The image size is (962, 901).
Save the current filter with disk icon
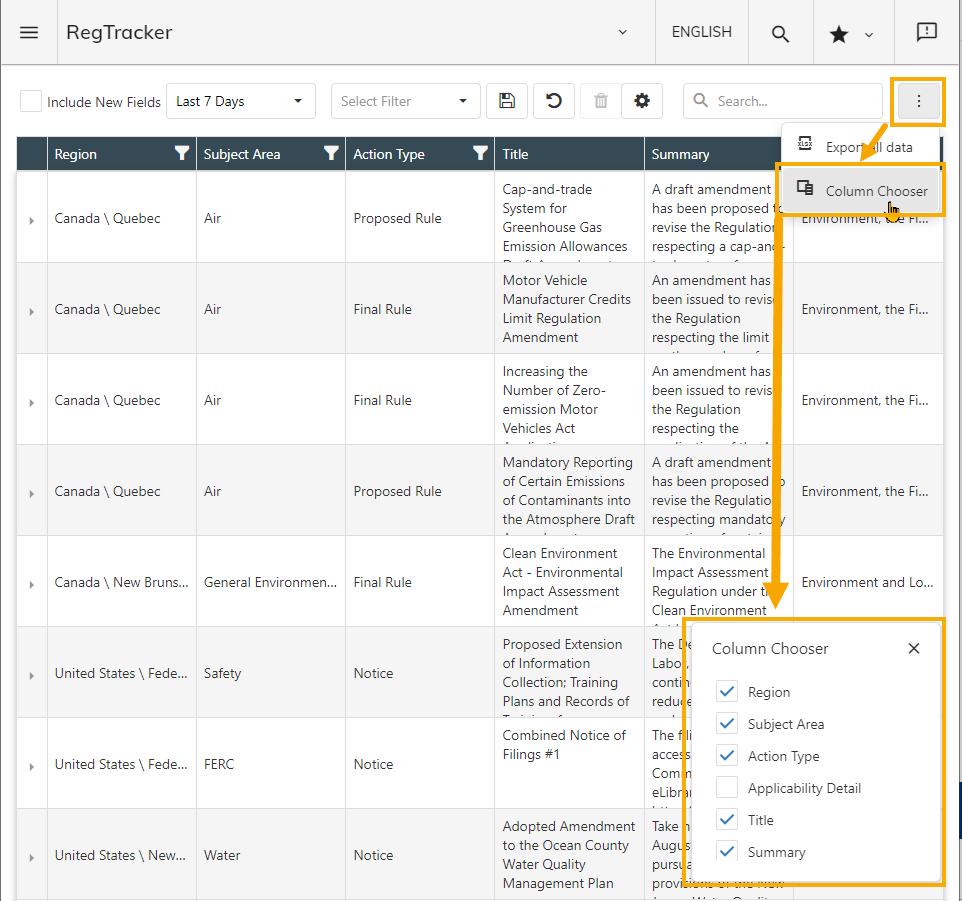pyautogui.click(x=507, y=101)
